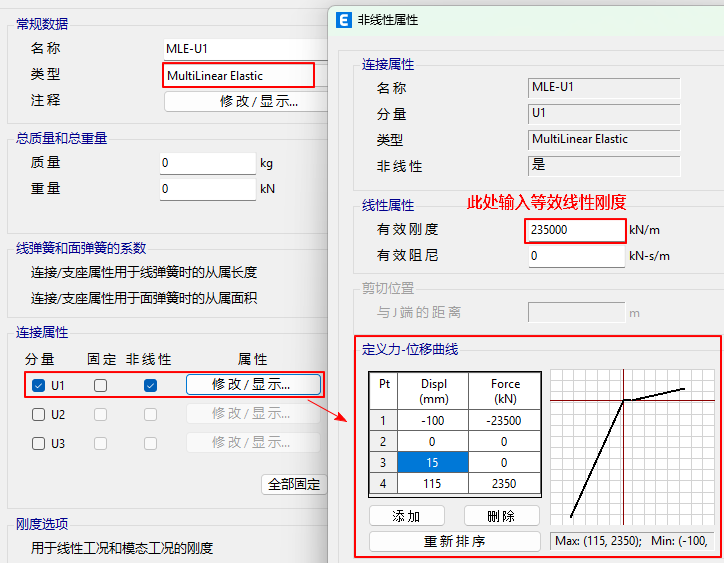Select the Displ cell with value 115
Image resolution: width=724 pixels, height=563 pixels.
click(433, 484)
